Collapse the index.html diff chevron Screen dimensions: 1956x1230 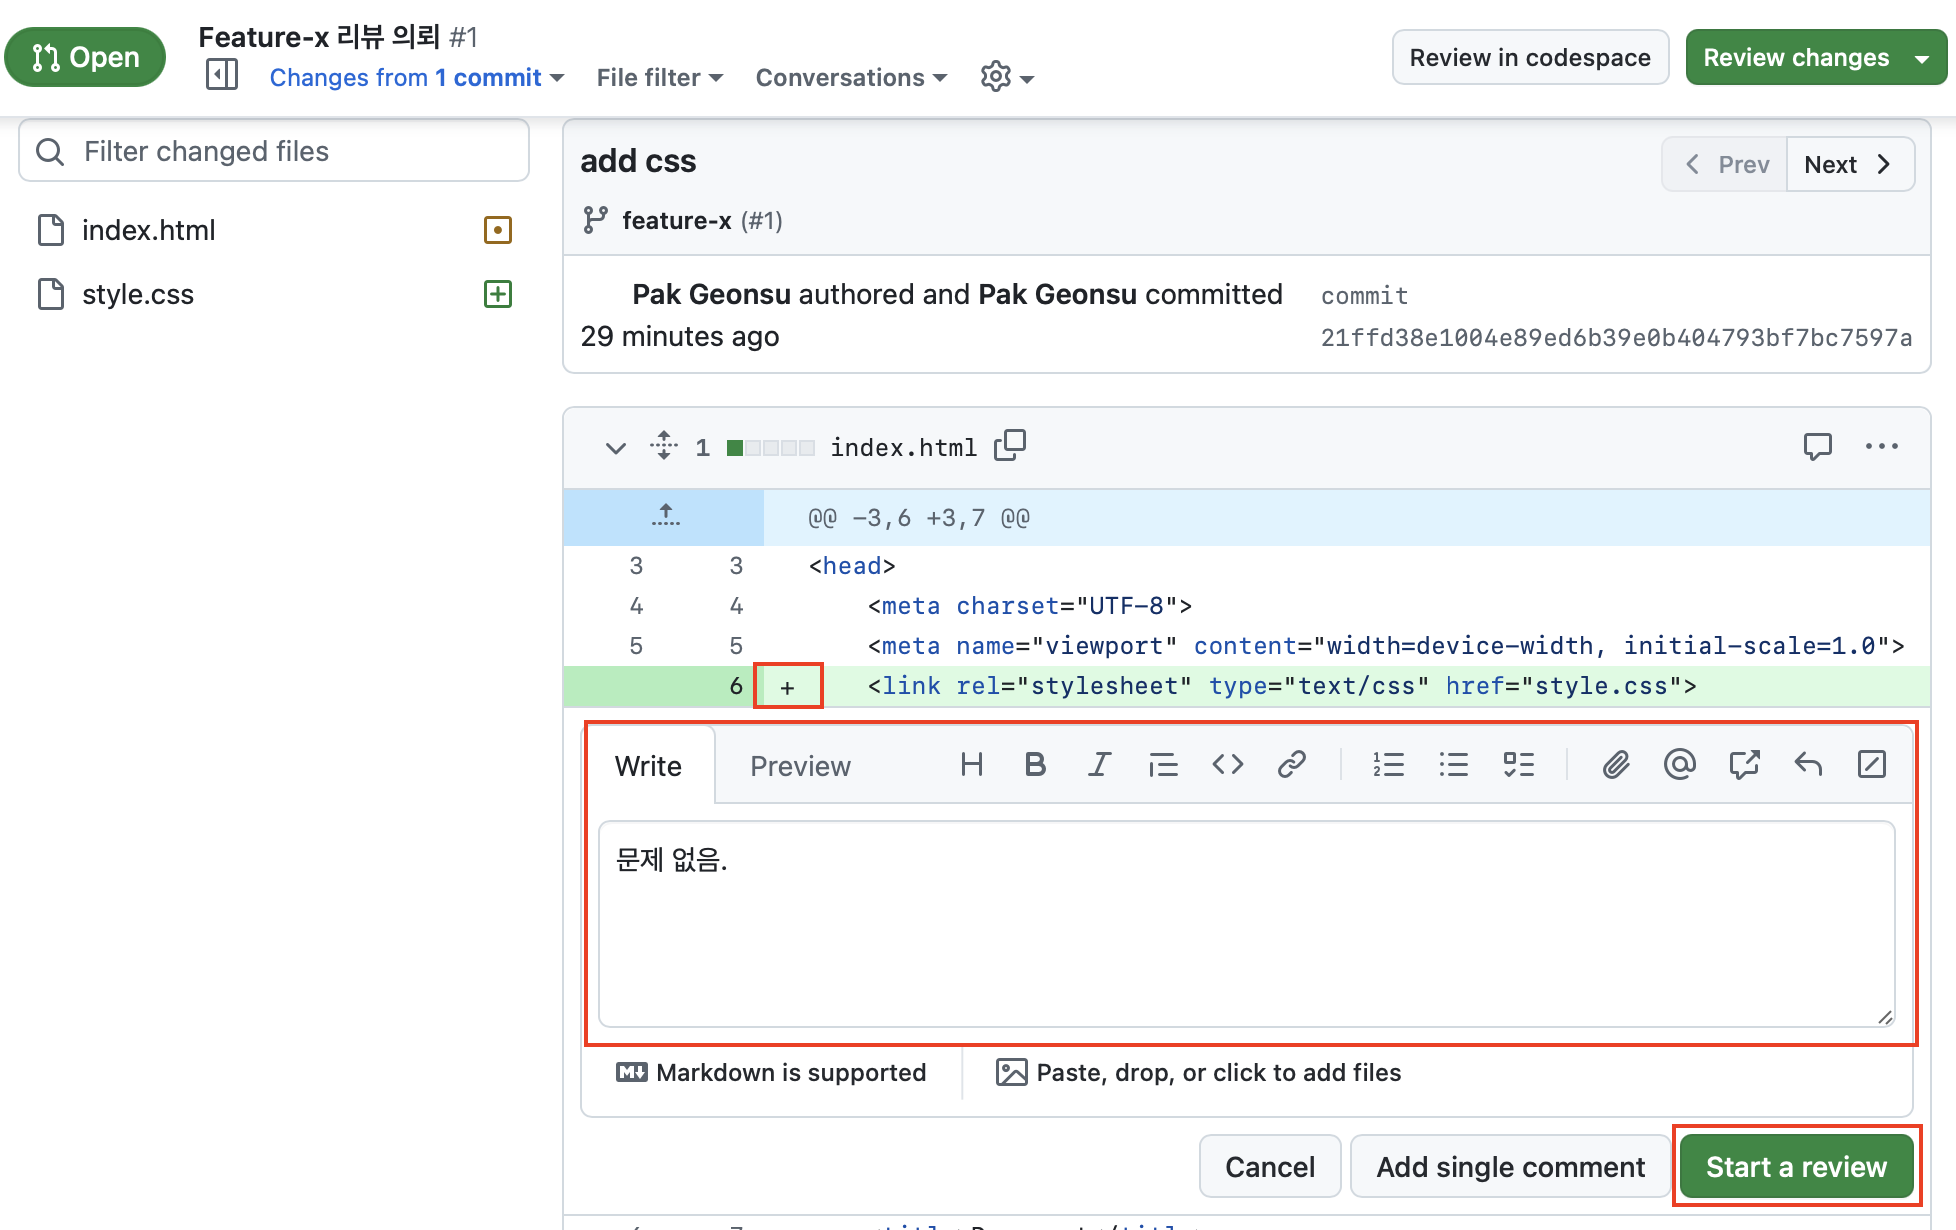616,448
